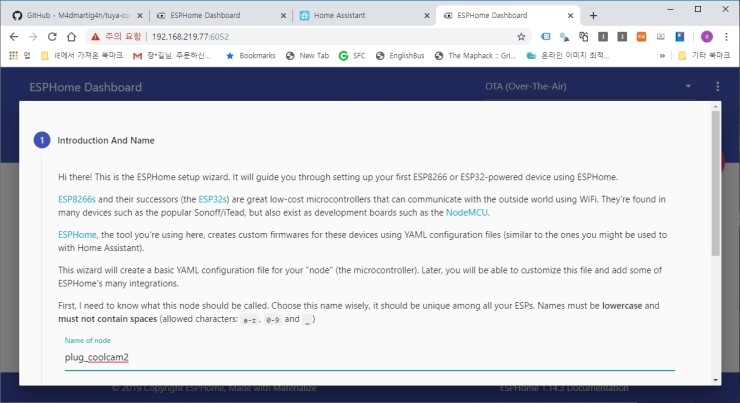Open the 온라인 이미지 최적 bookmark
The height and width of the screenshot is (403, 740).
click(568, 56)
